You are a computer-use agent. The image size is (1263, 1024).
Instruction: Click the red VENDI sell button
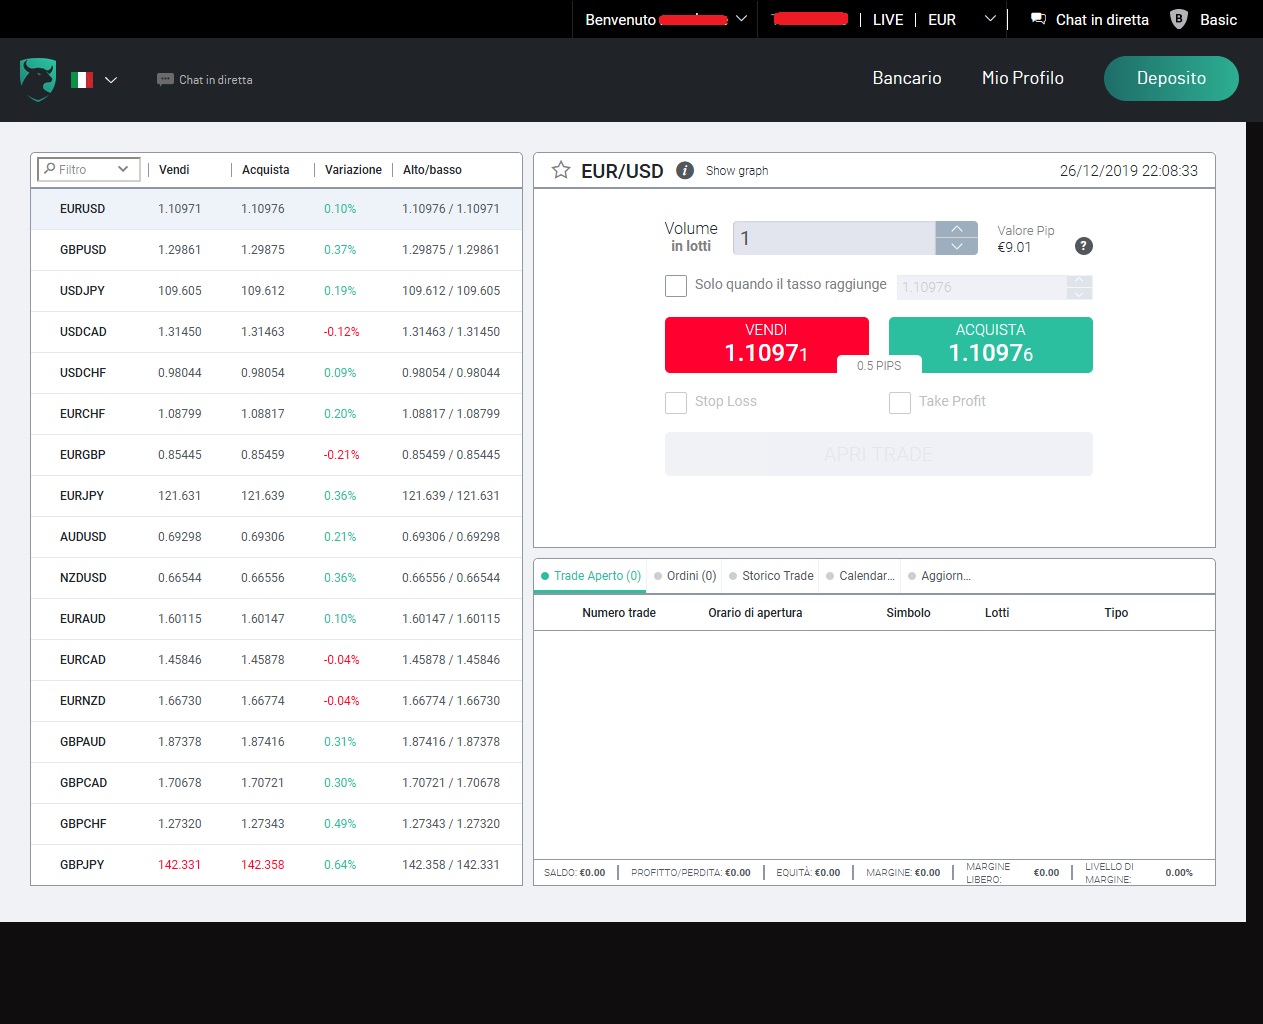pyautogui.click(x=766, y=344)
